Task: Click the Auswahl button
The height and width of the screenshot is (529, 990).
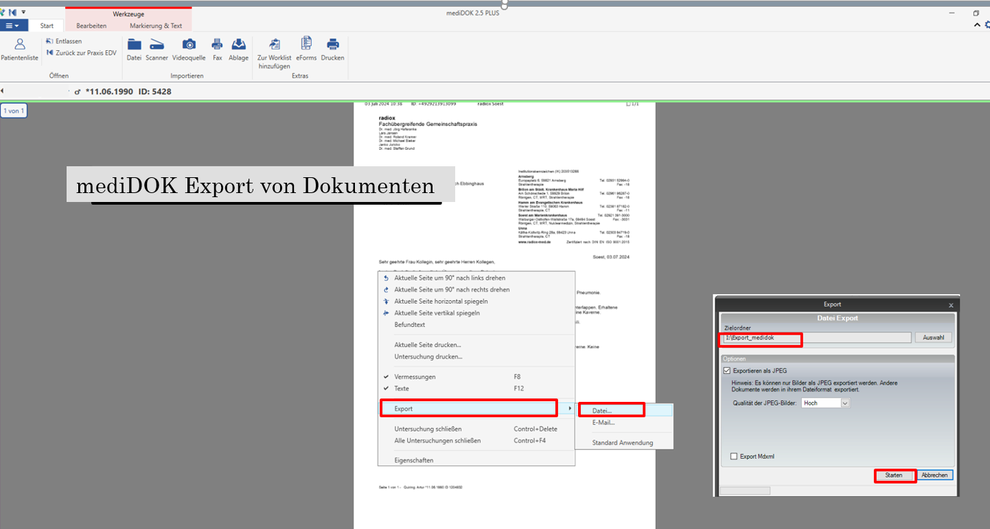Action: [933, 338]
